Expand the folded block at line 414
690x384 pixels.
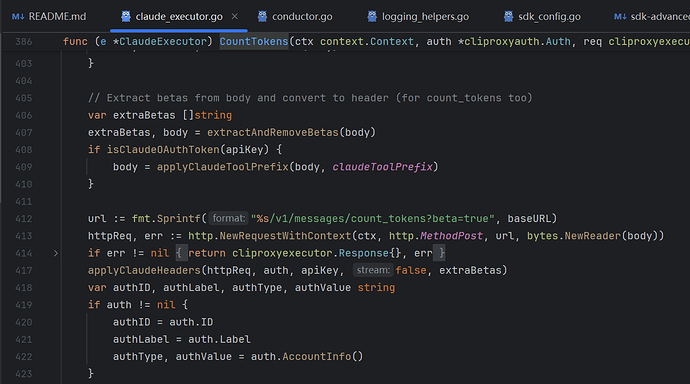coord(56,253)
